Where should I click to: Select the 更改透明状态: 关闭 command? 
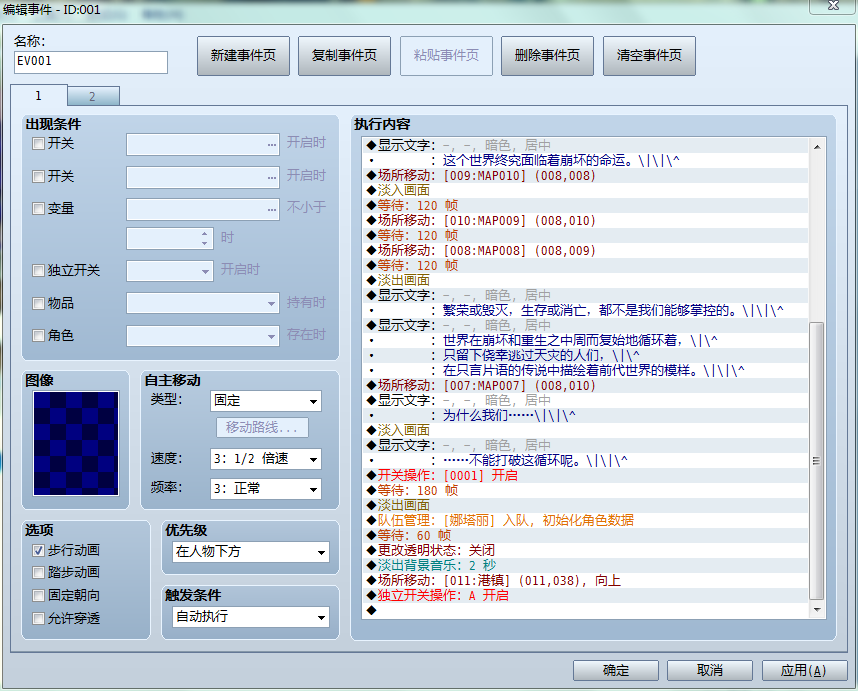click(x=585, y=550)
